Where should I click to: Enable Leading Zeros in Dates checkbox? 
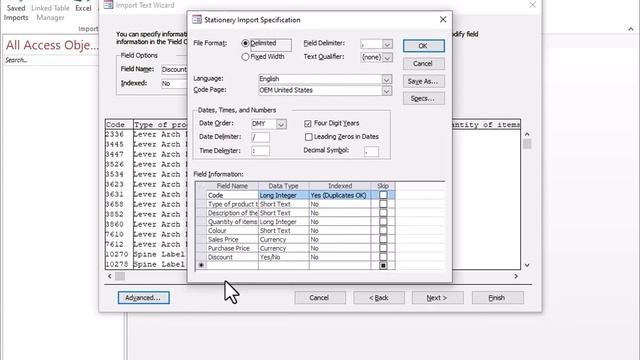[309, 137]
